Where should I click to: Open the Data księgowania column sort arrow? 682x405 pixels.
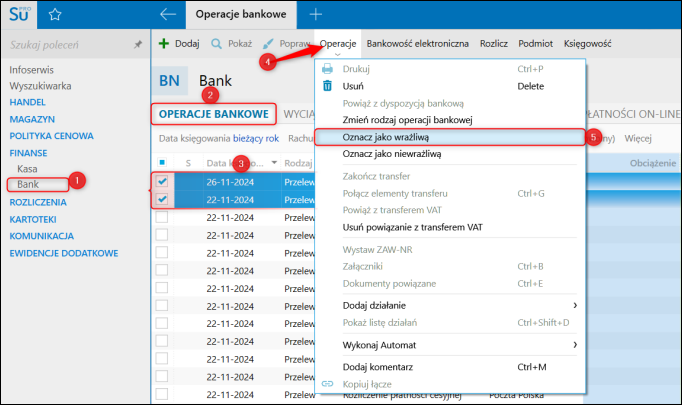tap(274, 163)
